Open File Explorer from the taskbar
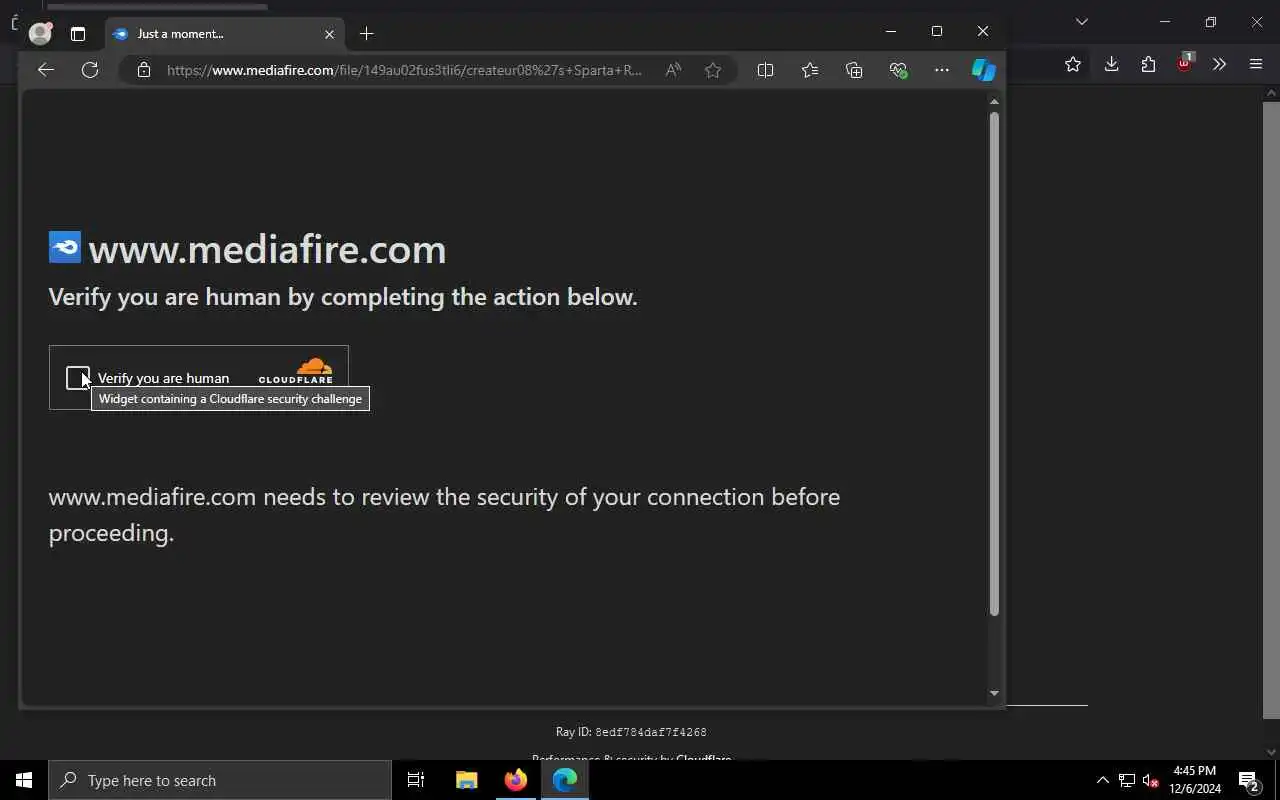Viewport: 1280px width, 800px height. [x=466, y=780]
